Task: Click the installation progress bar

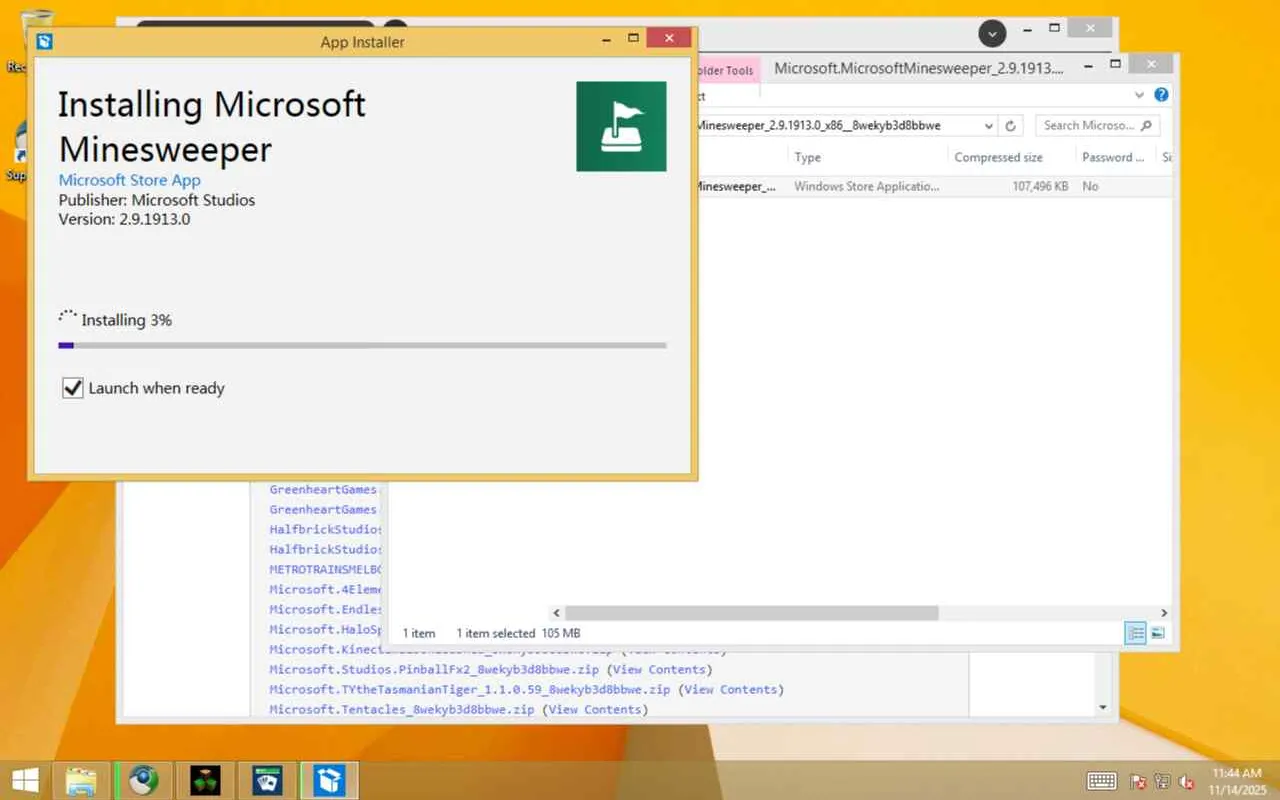Action: (362, 345)
